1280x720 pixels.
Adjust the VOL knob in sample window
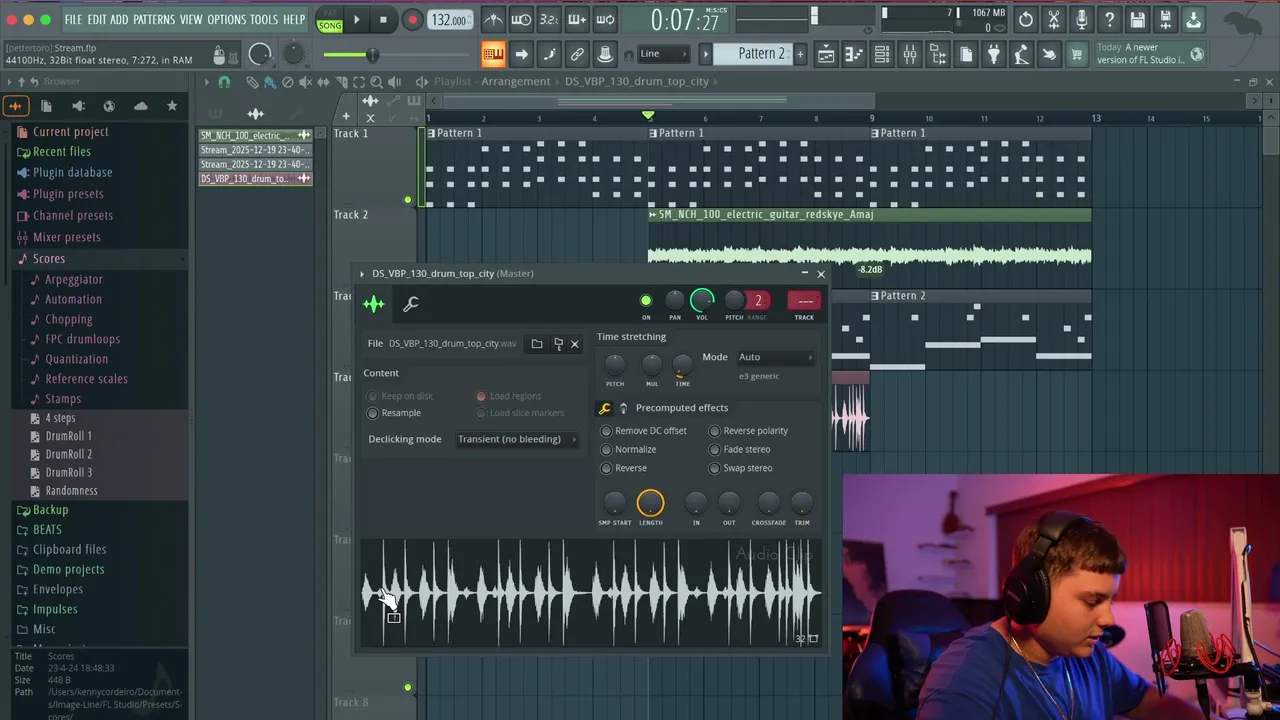(x=702, y=300)
